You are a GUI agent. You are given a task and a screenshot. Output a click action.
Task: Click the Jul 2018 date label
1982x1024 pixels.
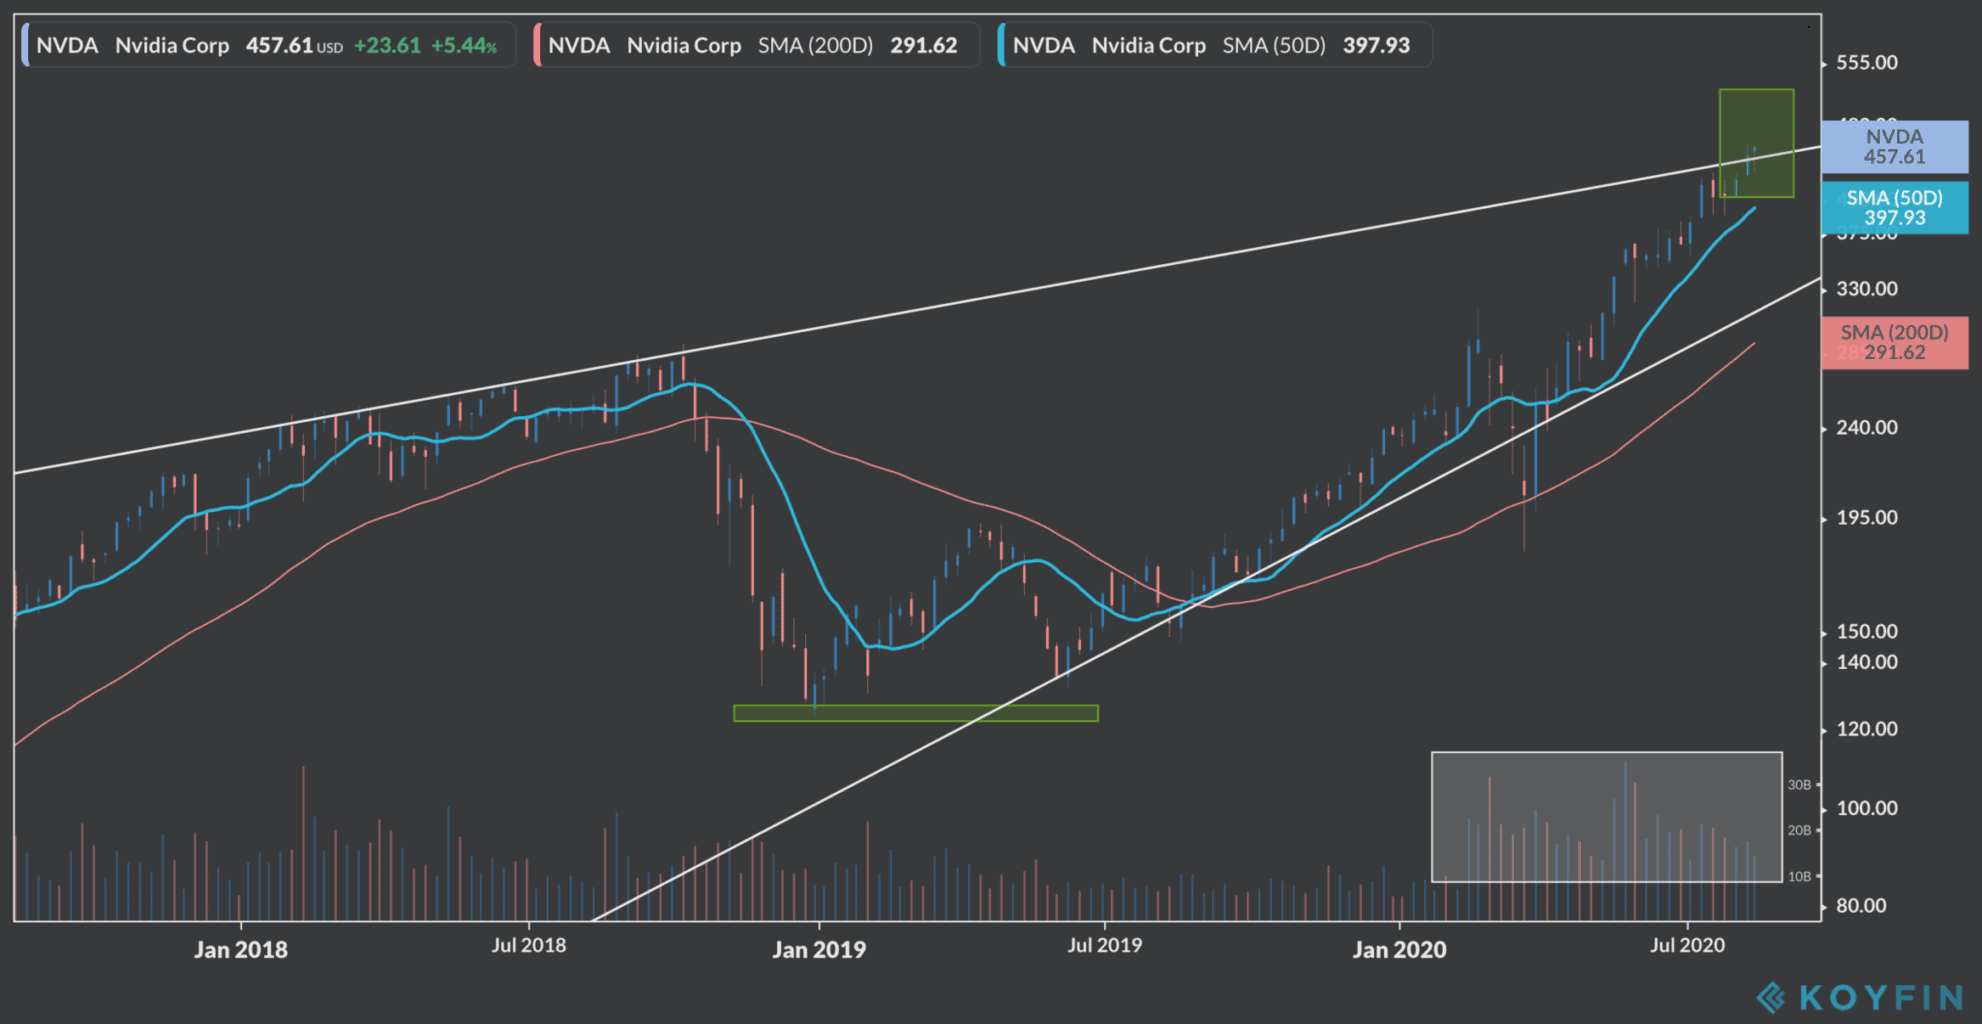(528, 945)
